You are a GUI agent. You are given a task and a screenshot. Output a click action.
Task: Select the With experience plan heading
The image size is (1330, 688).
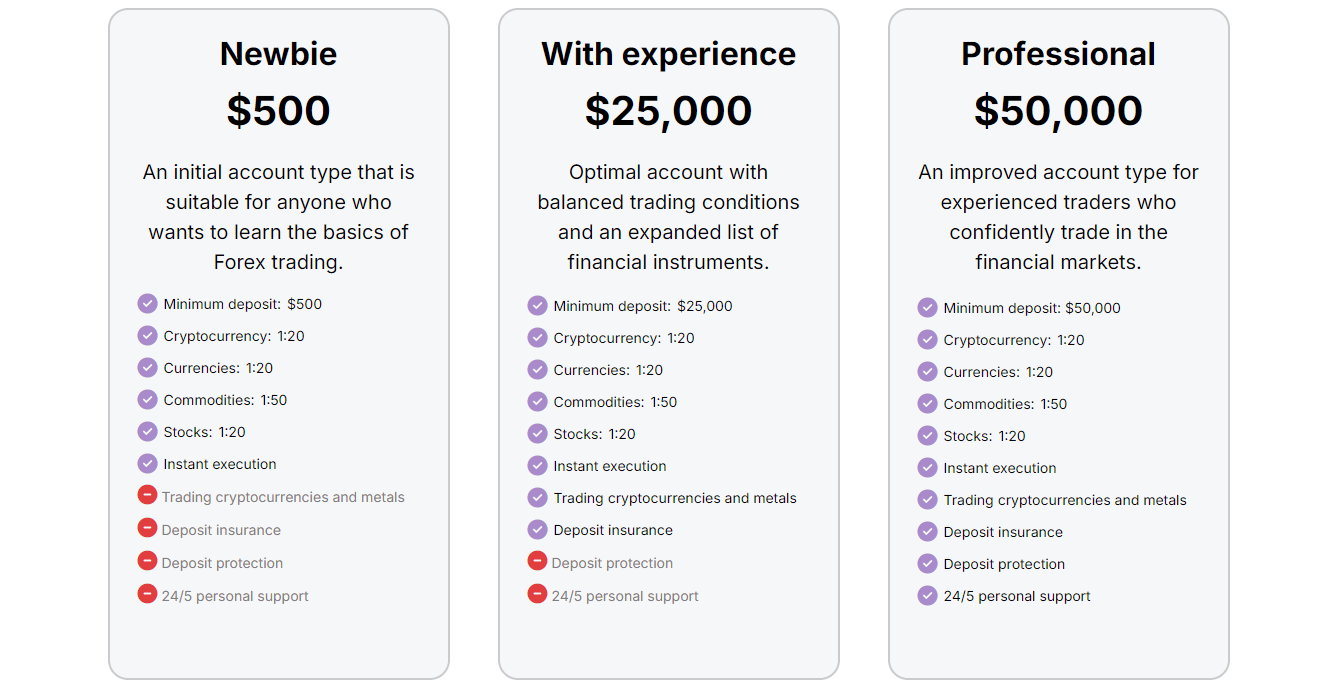click(669, 54)
